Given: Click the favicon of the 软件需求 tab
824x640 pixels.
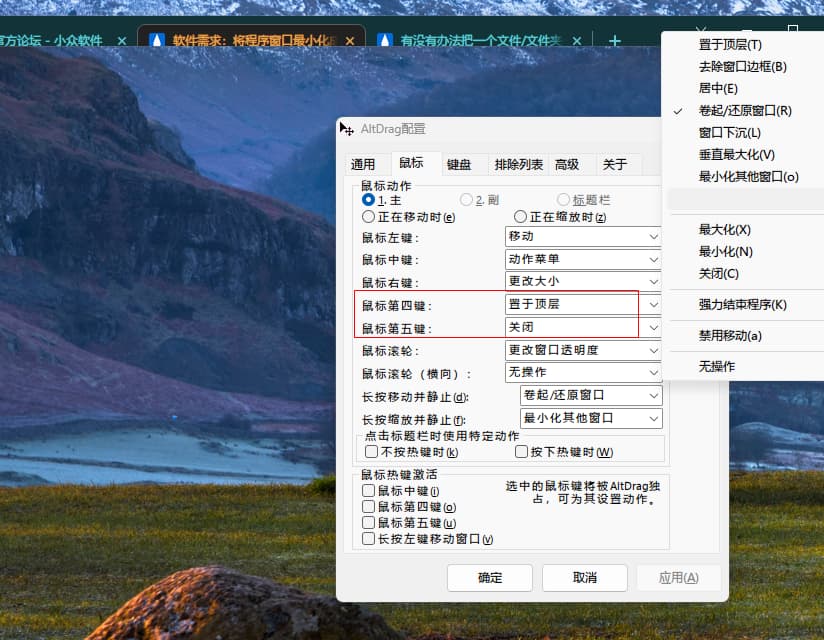Looking at the screenshot, I should click(x=156, y=42).
